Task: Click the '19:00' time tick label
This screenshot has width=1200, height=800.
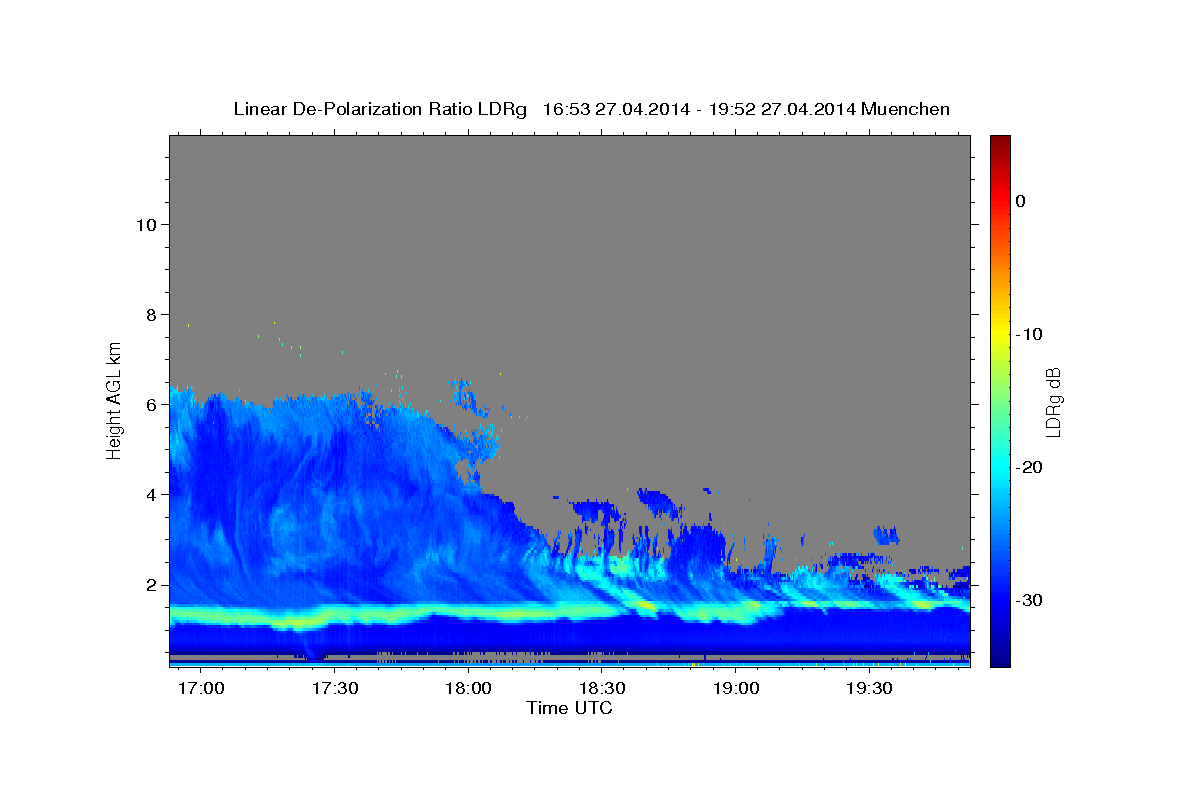Action: click(x=735, y=689)
